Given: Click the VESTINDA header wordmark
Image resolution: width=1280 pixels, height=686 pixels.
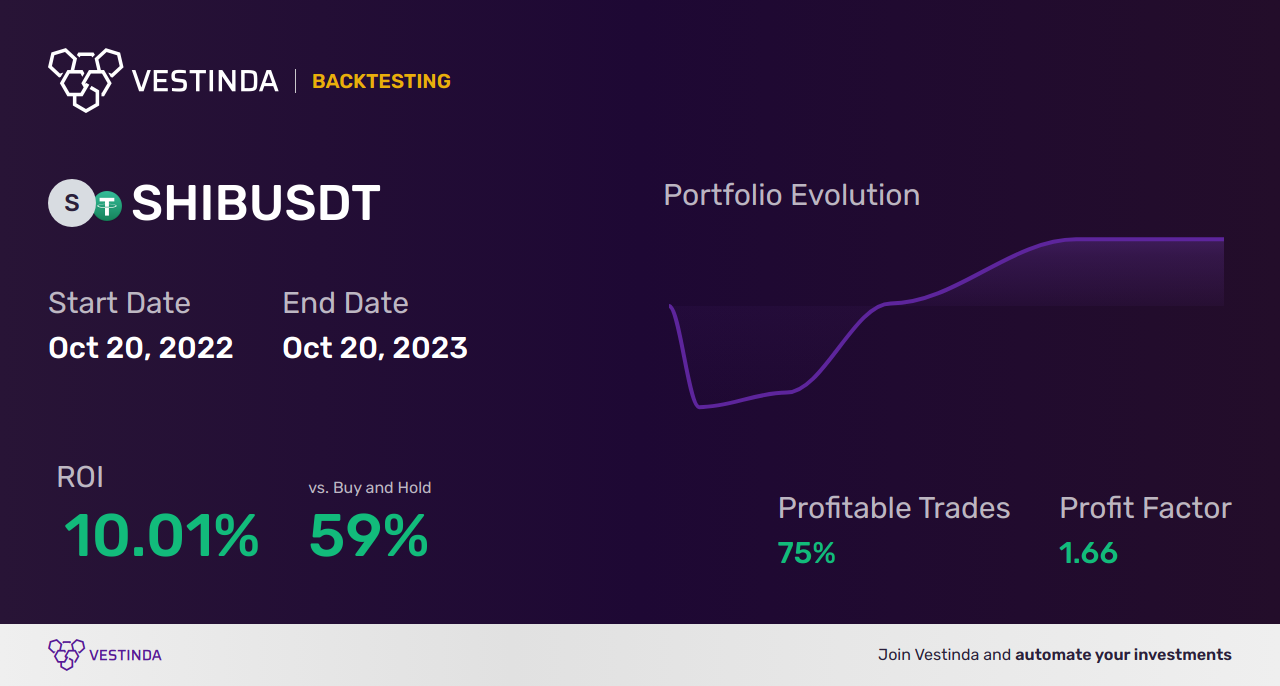Looking at the screenshot, I should [205, 81].
